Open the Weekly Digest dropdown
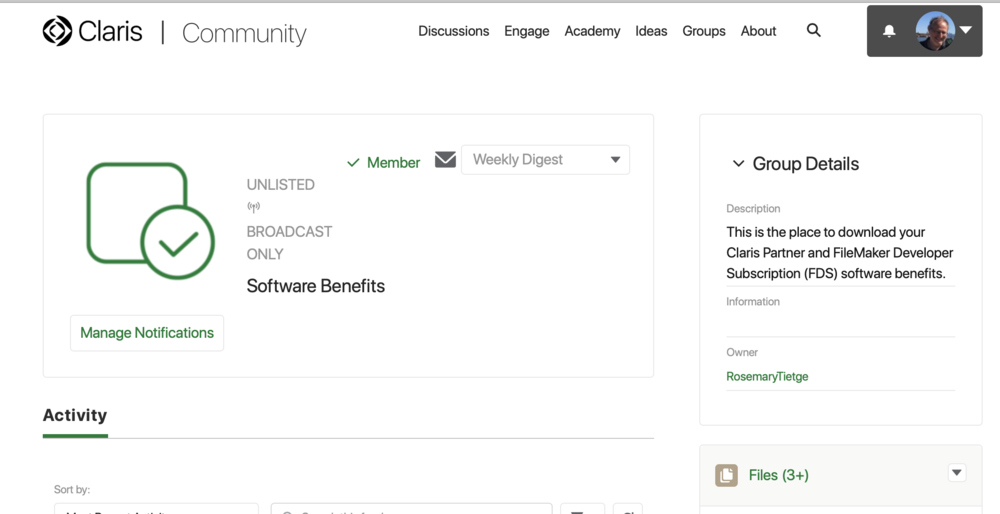The image size is (1000, 514). [x=545, y=160]
